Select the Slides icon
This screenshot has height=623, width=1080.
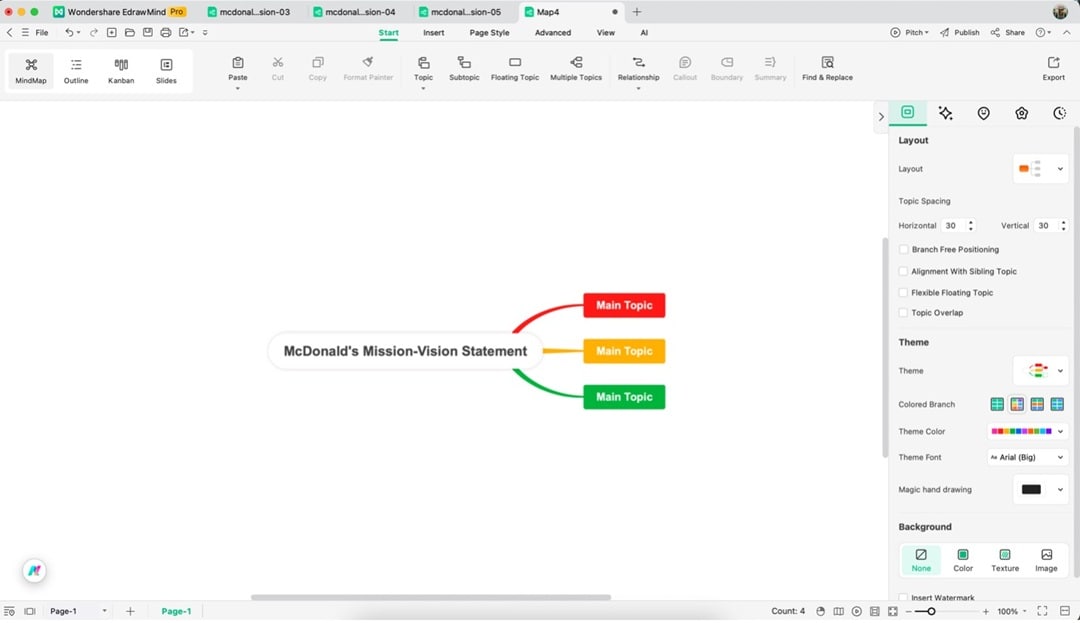point(166,69)
